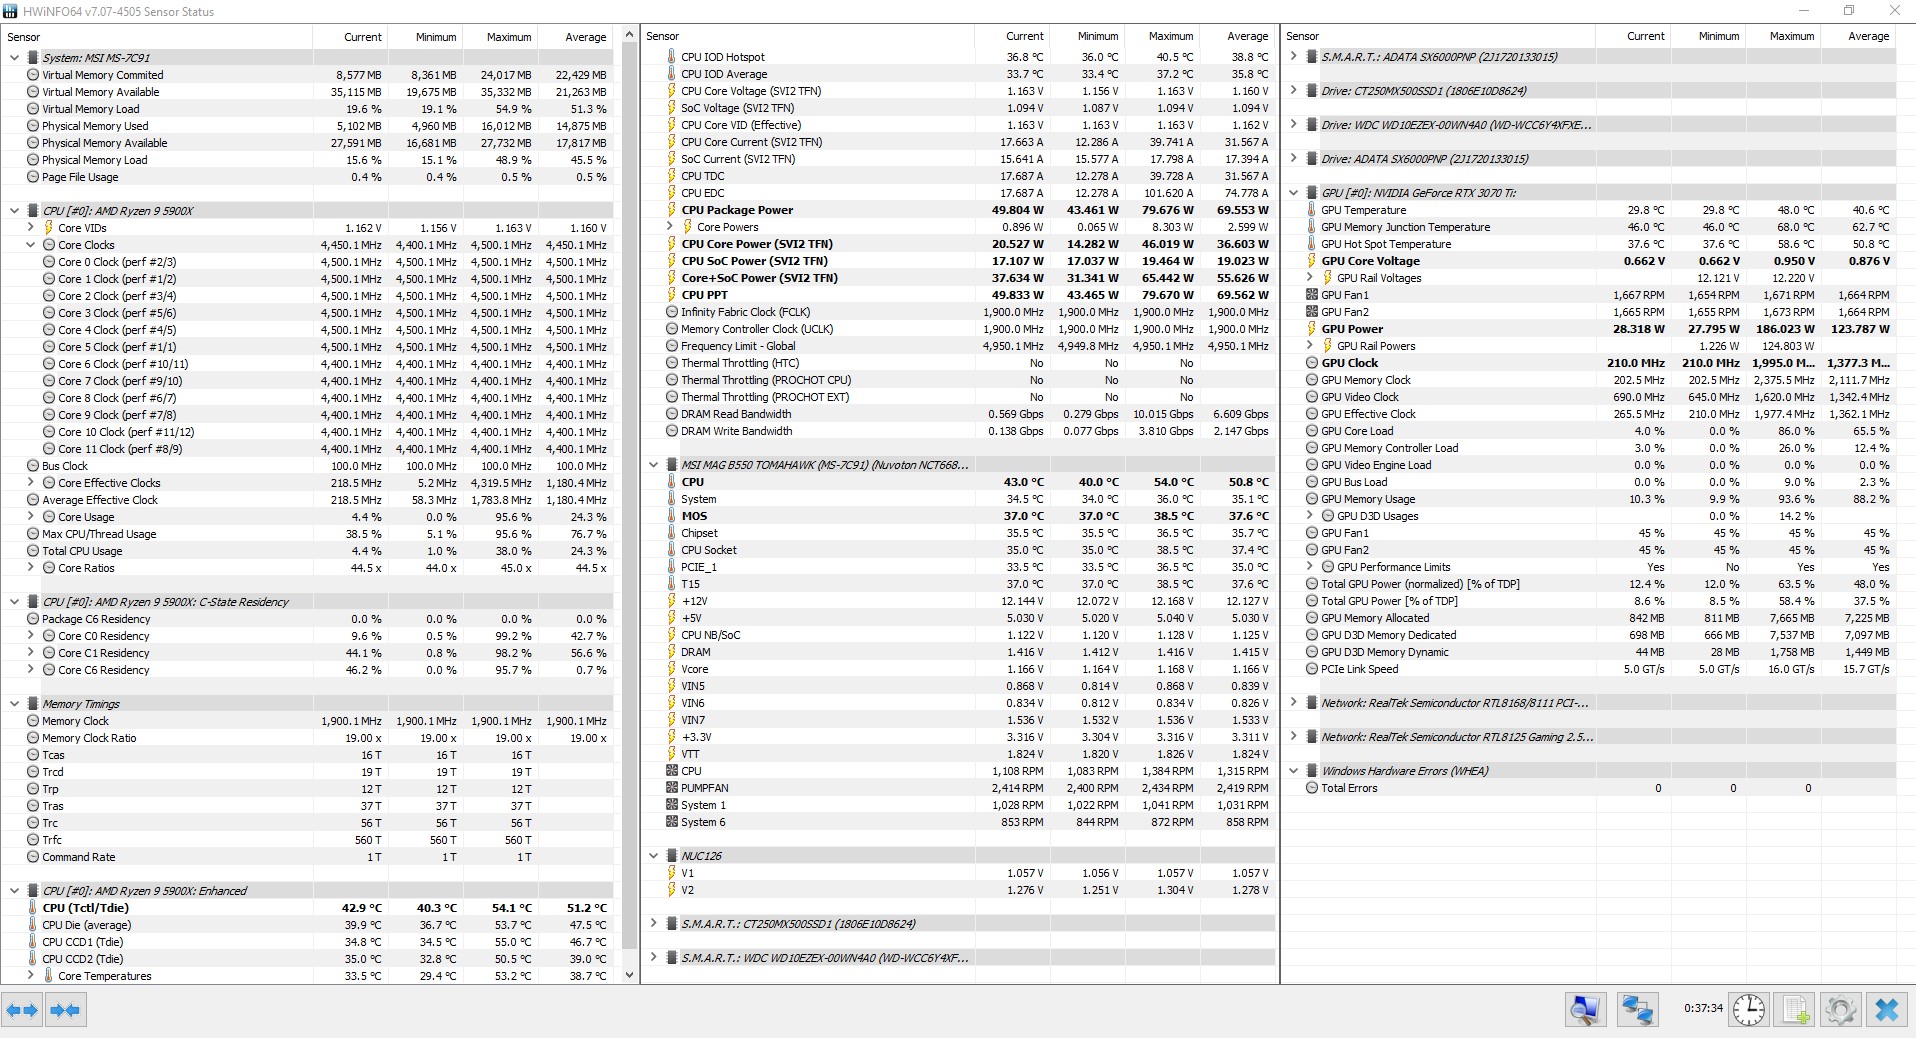Select the GPU Memory Junction Temperature row
This screenshot has width=1916, height=1038.
pos(1588,227)
